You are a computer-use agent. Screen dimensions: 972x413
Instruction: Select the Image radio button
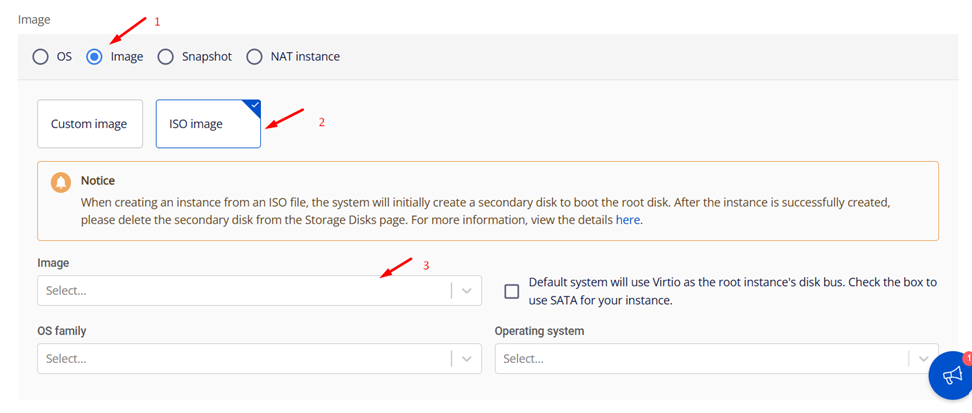pyautogui.click(x=95, y=57)
